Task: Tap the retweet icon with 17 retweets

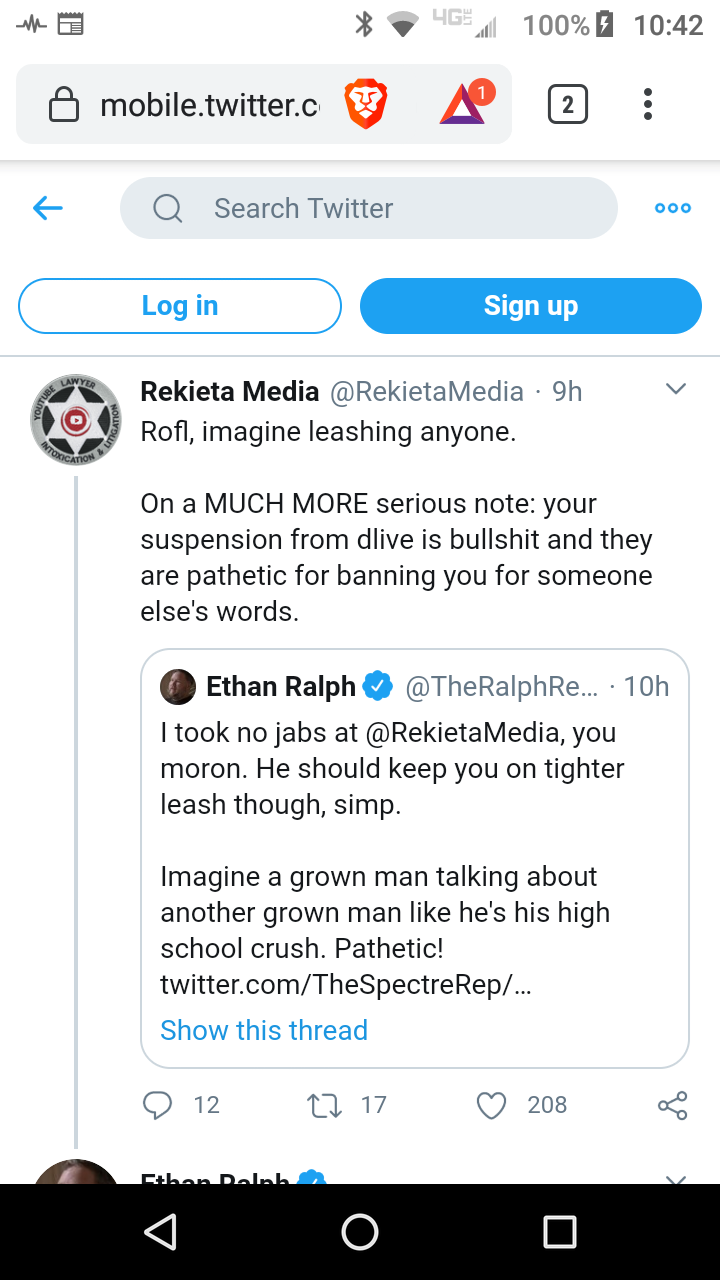Action: 324,1105
